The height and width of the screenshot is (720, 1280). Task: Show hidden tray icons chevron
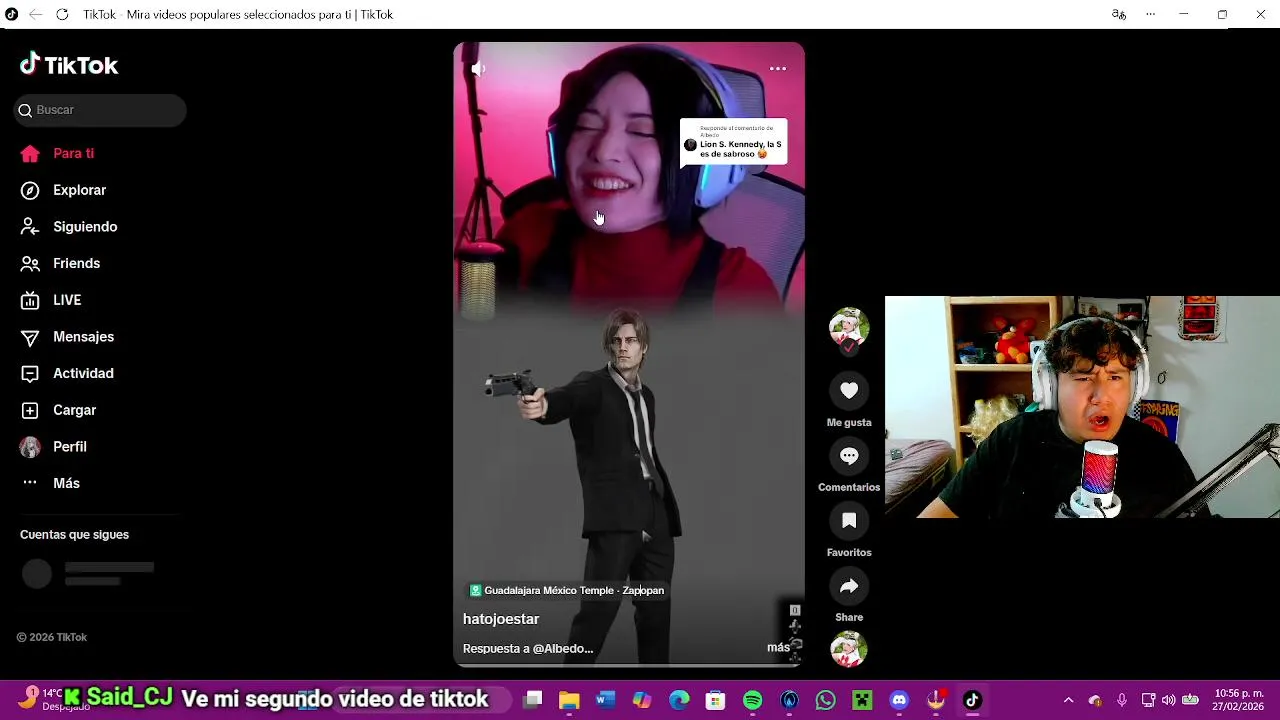[1068, 700]
